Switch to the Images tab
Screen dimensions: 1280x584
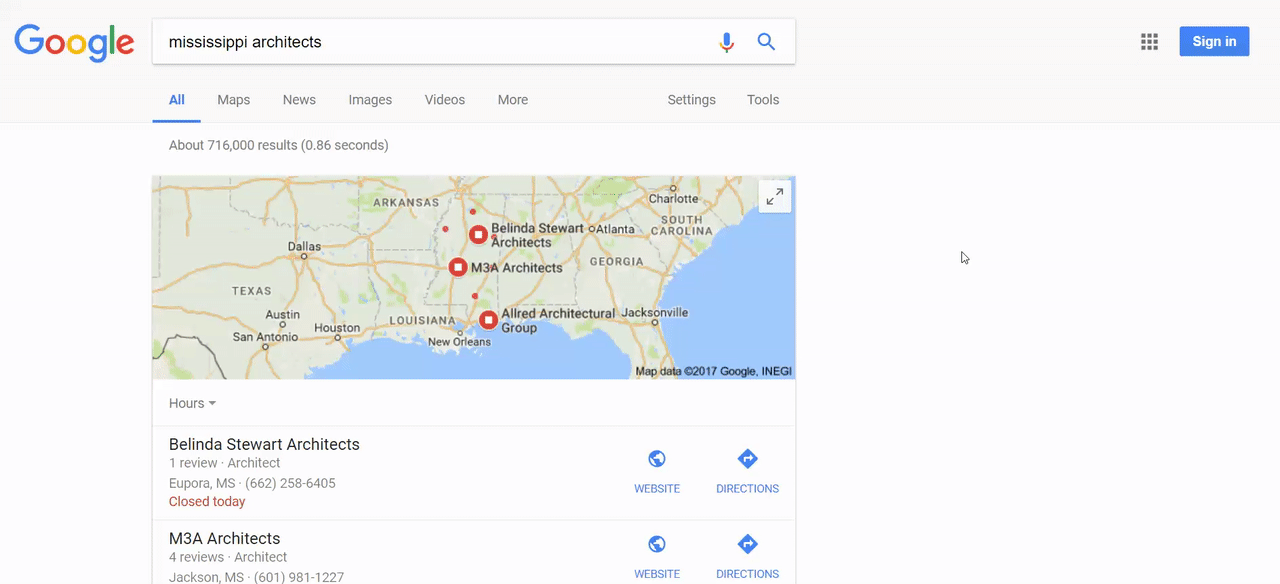pyautogui.click(x=370, y=100)
